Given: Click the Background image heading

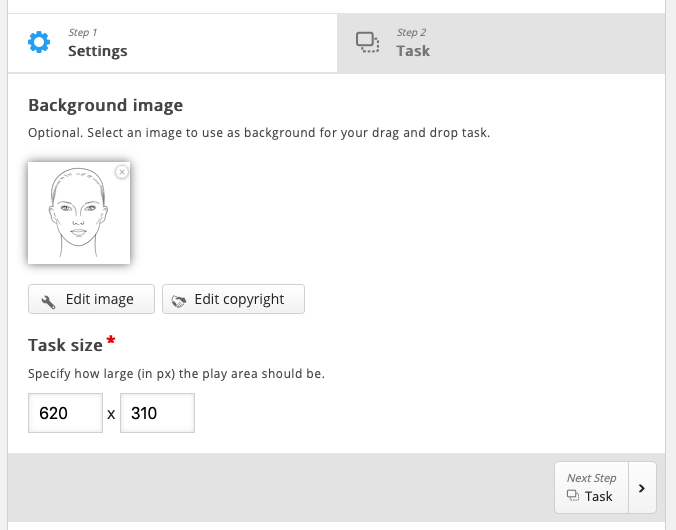Looking at the screenshot, I should coord(106,105).
